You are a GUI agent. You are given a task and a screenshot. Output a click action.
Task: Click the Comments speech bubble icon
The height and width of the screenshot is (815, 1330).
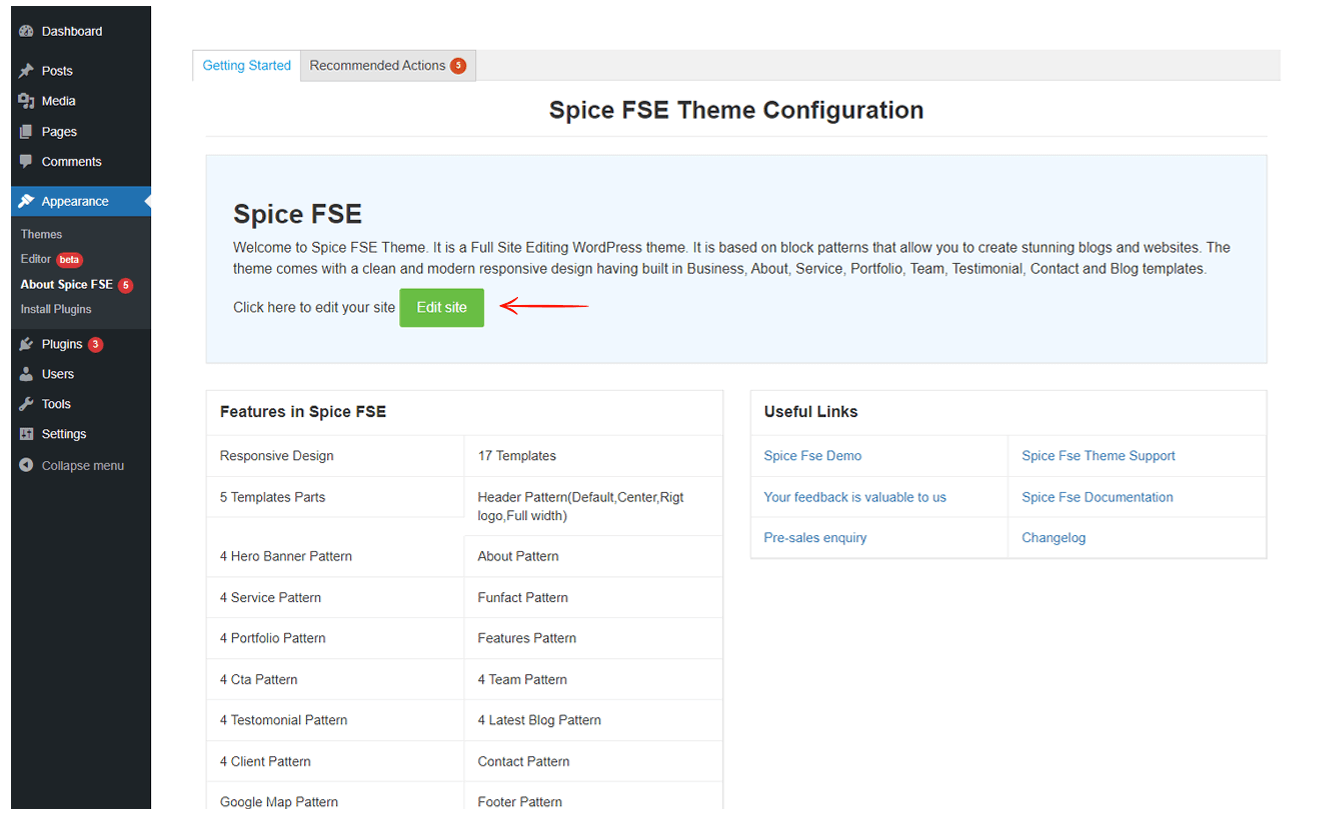[x=26, y=162]
